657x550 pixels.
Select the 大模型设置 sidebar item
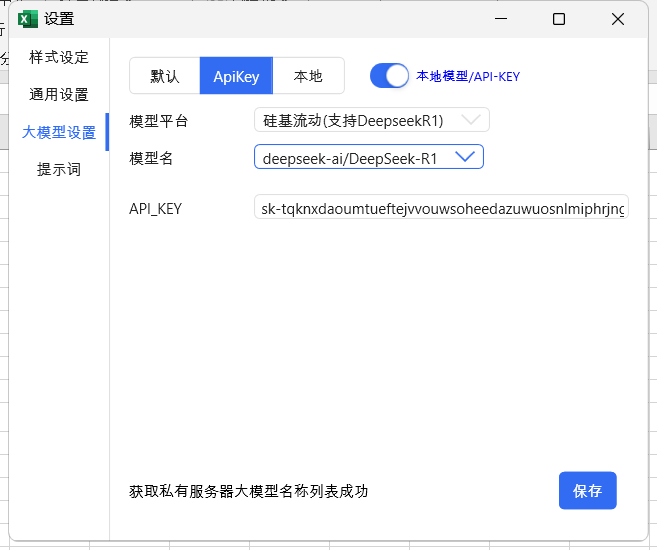click(x=59, y=132)
